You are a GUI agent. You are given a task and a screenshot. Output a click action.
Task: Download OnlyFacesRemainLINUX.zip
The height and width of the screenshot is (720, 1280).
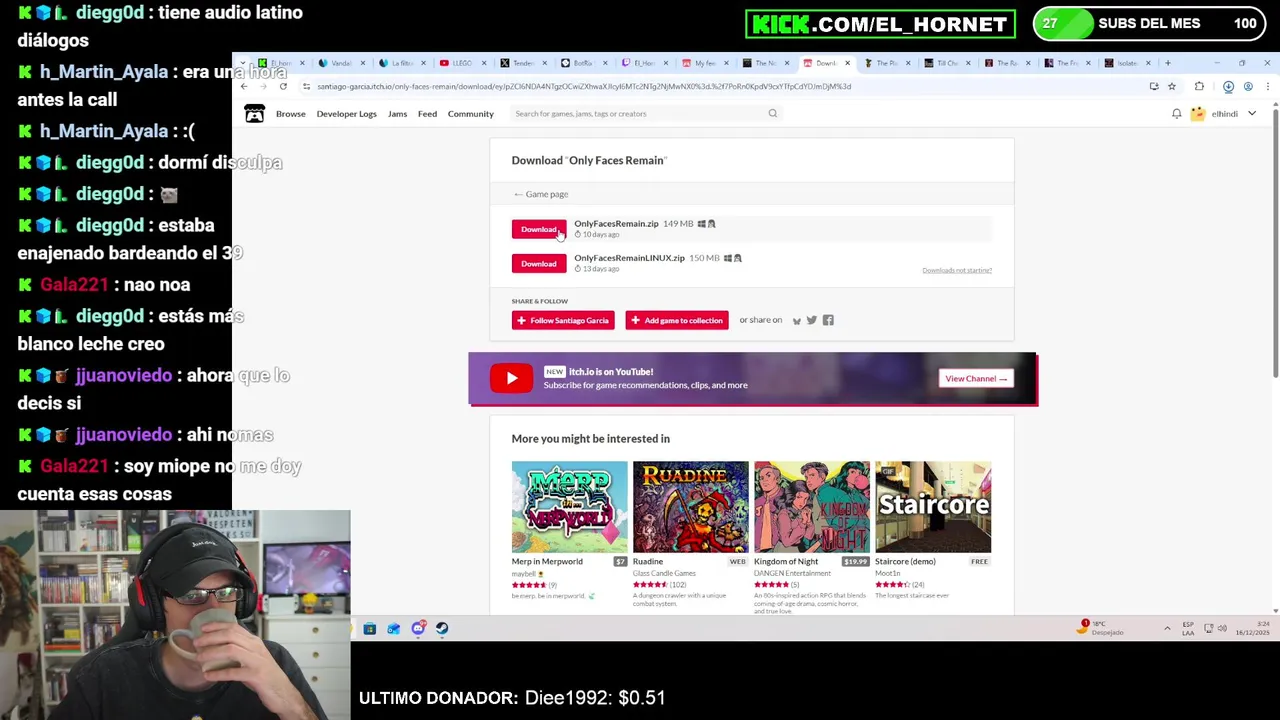539,264
